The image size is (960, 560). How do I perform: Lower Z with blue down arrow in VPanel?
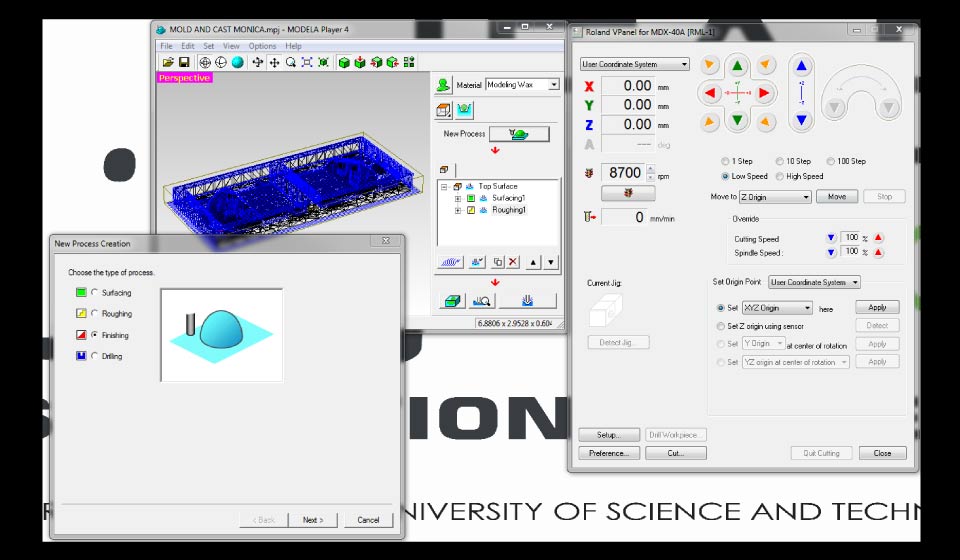coord(801,120)
